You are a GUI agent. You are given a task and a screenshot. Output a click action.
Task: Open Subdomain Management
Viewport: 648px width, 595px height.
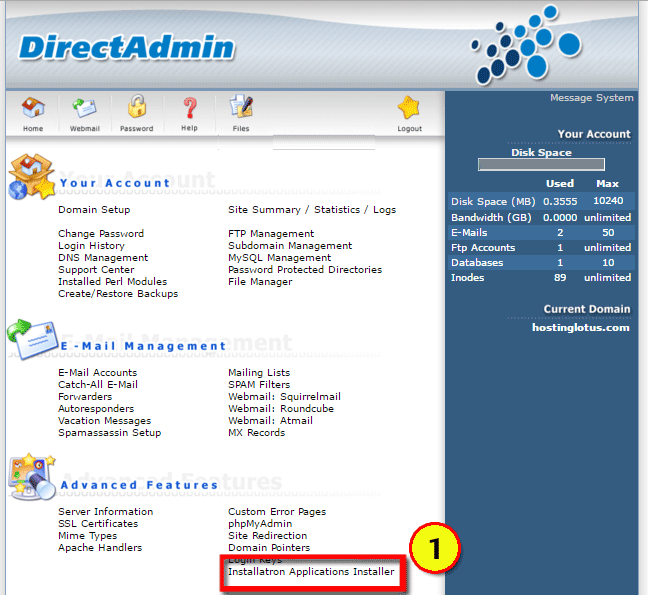coord(290,246)
